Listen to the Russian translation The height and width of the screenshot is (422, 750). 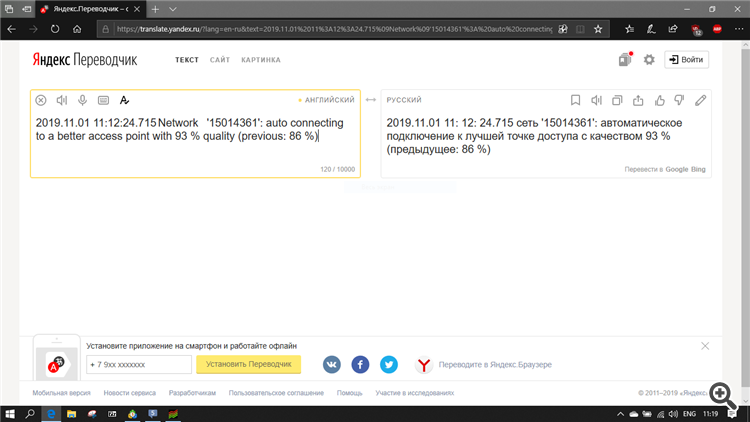click(596, 100)
